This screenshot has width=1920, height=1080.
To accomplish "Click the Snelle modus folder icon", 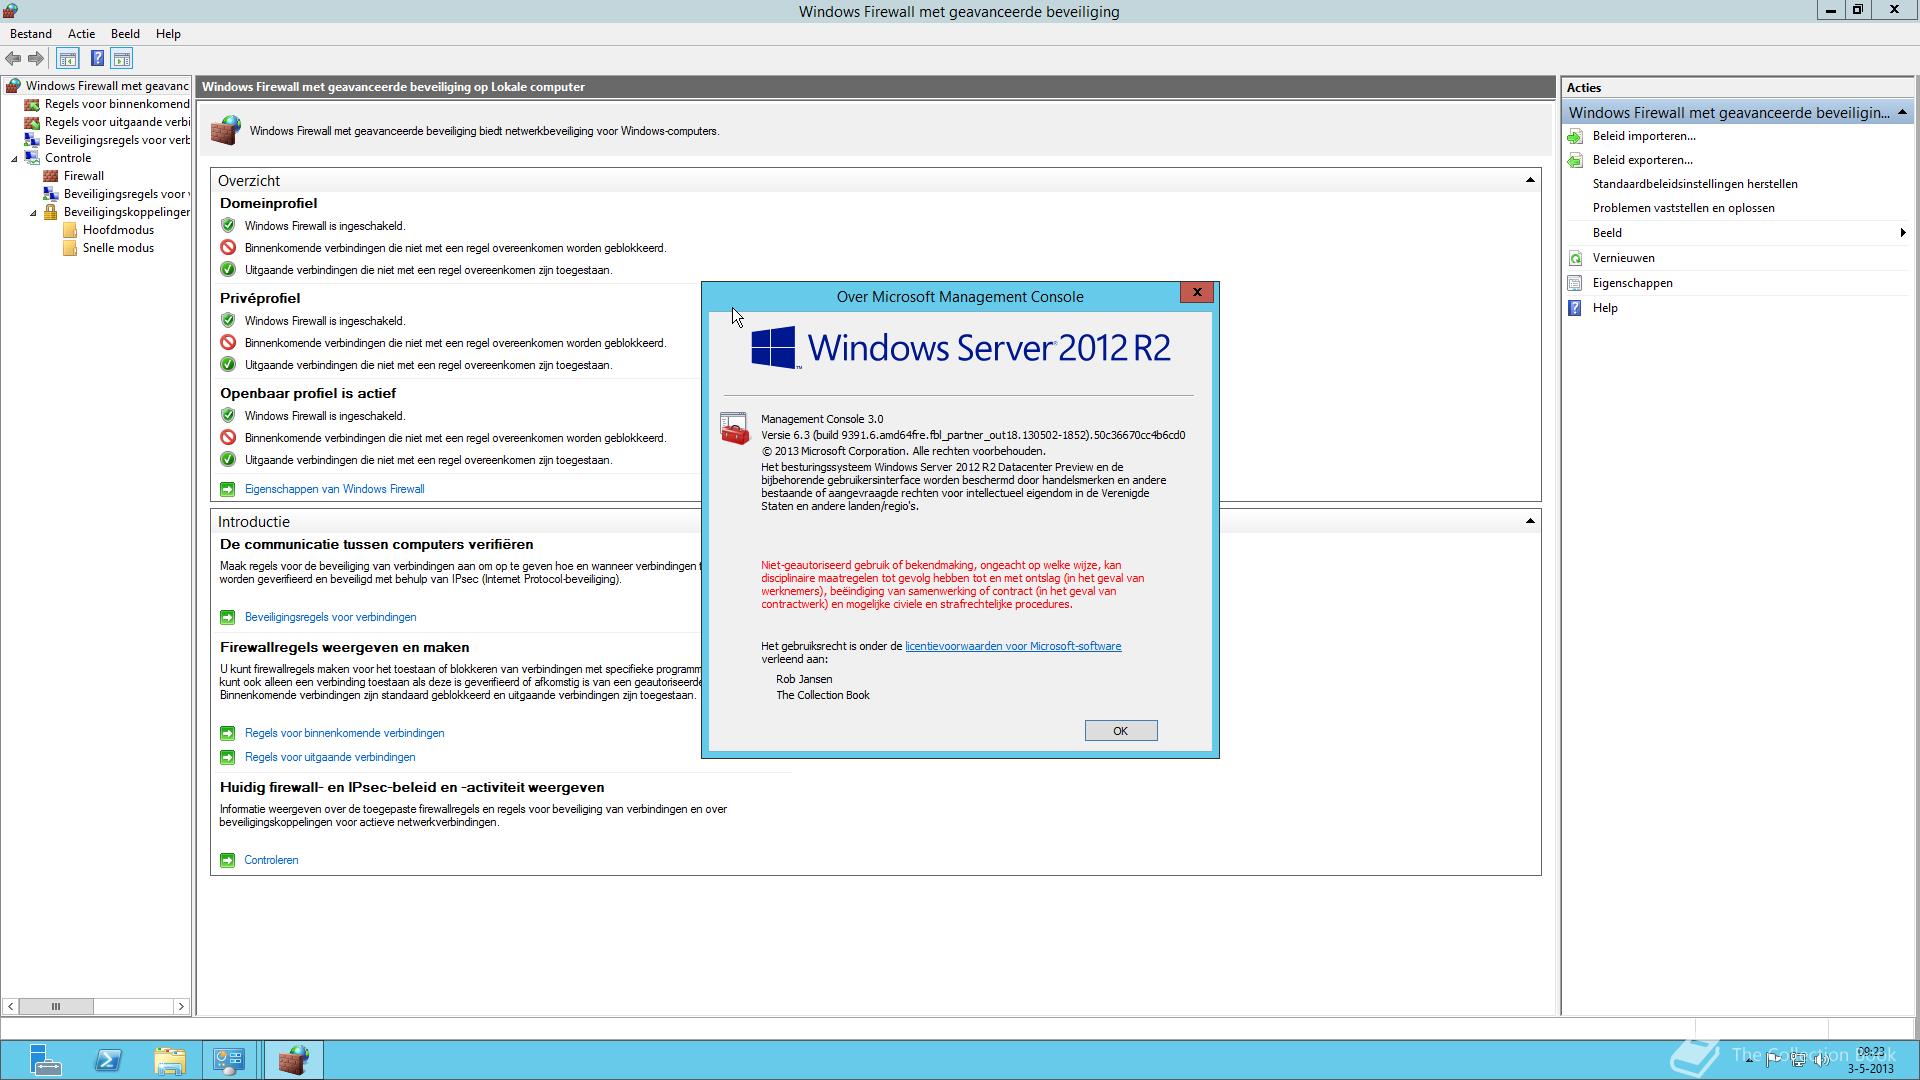I will [70, 248].
